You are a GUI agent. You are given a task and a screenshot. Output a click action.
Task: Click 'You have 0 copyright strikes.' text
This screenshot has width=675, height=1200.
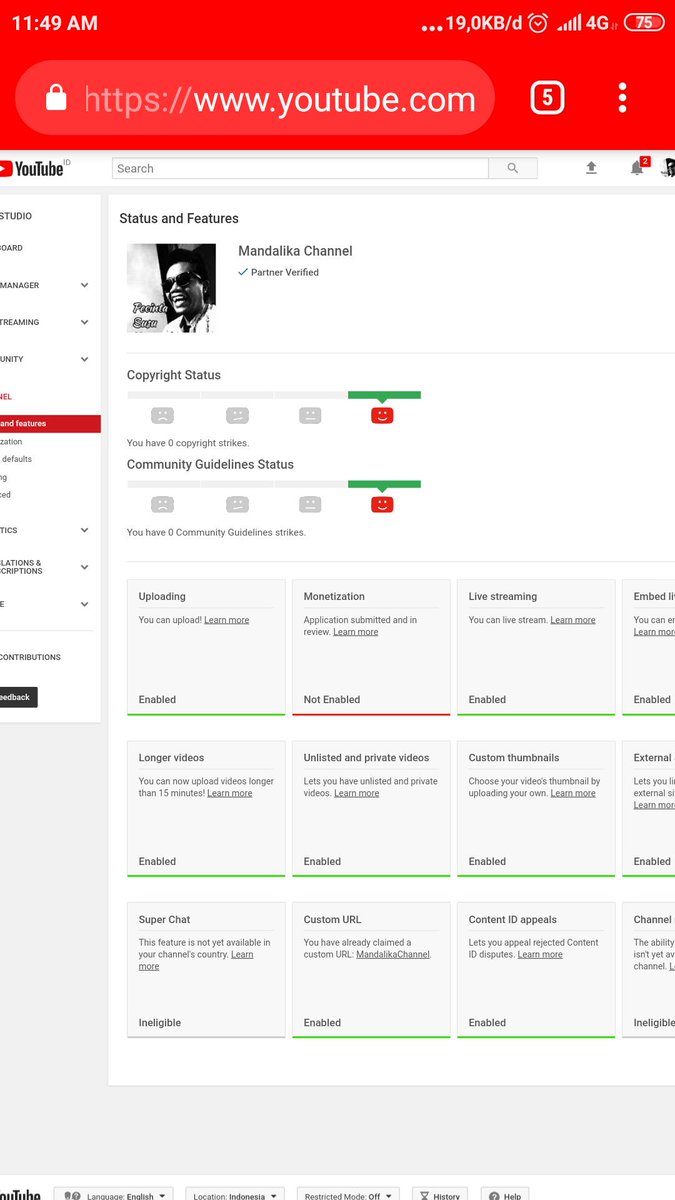coord(188,443)
